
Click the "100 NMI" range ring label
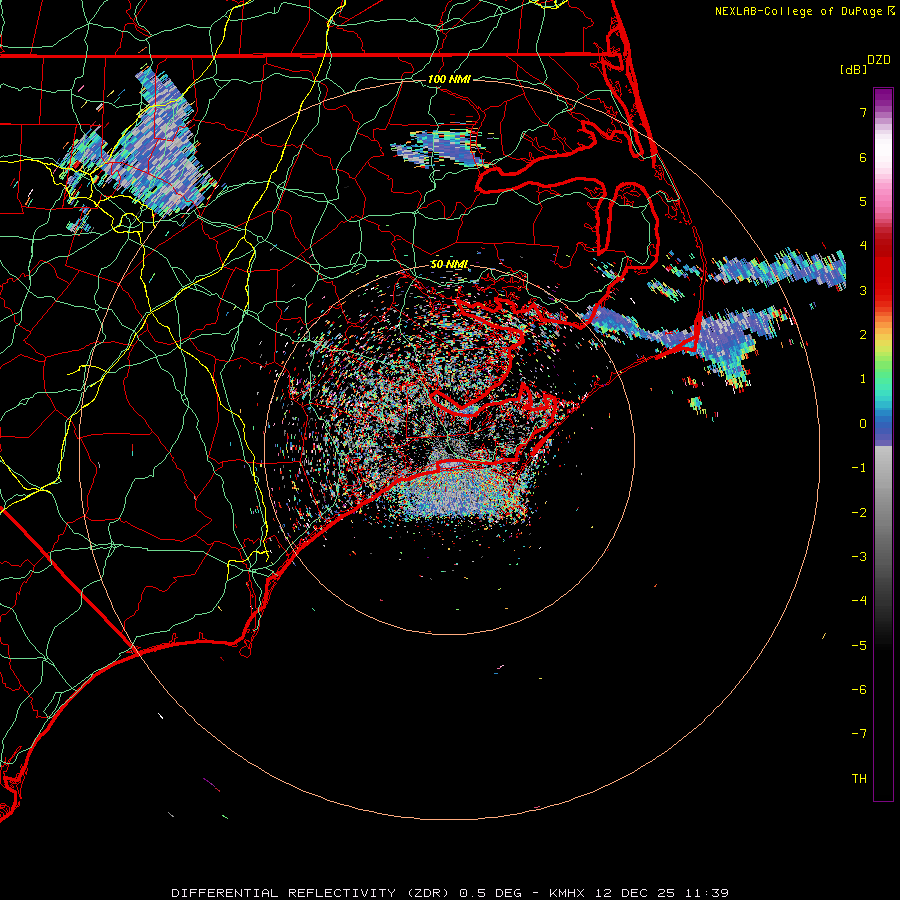[449, 79]
